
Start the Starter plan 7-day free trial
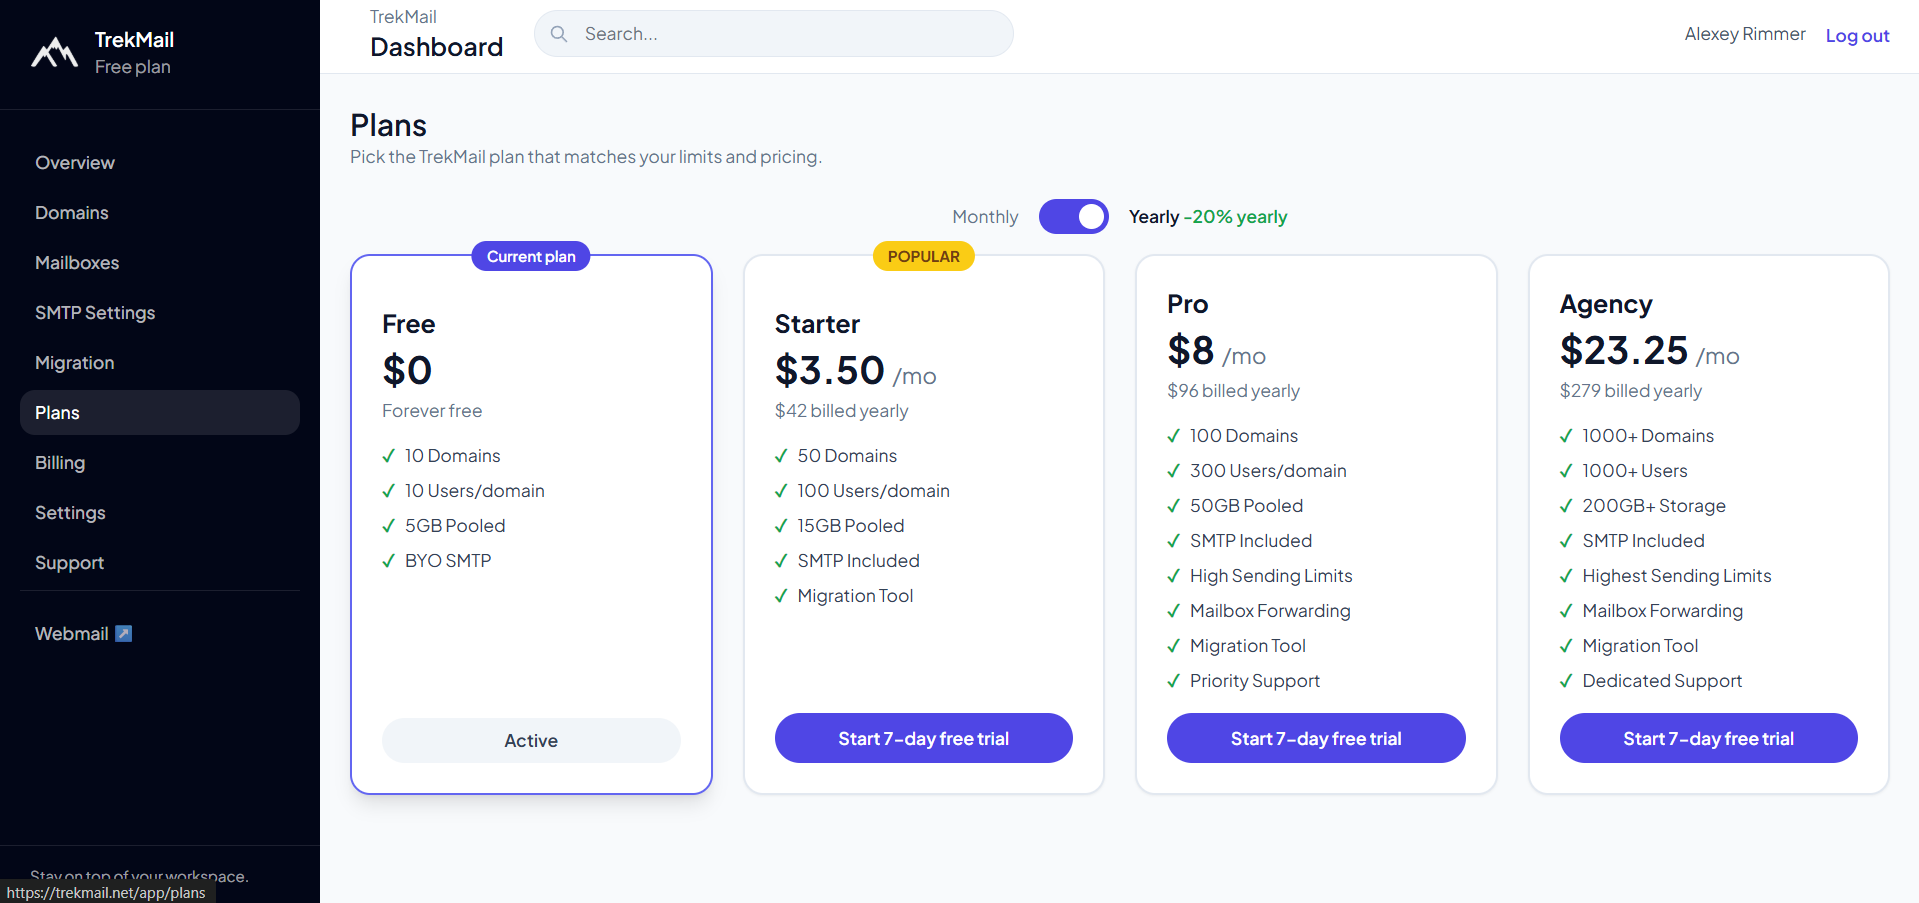click(923, 738)
